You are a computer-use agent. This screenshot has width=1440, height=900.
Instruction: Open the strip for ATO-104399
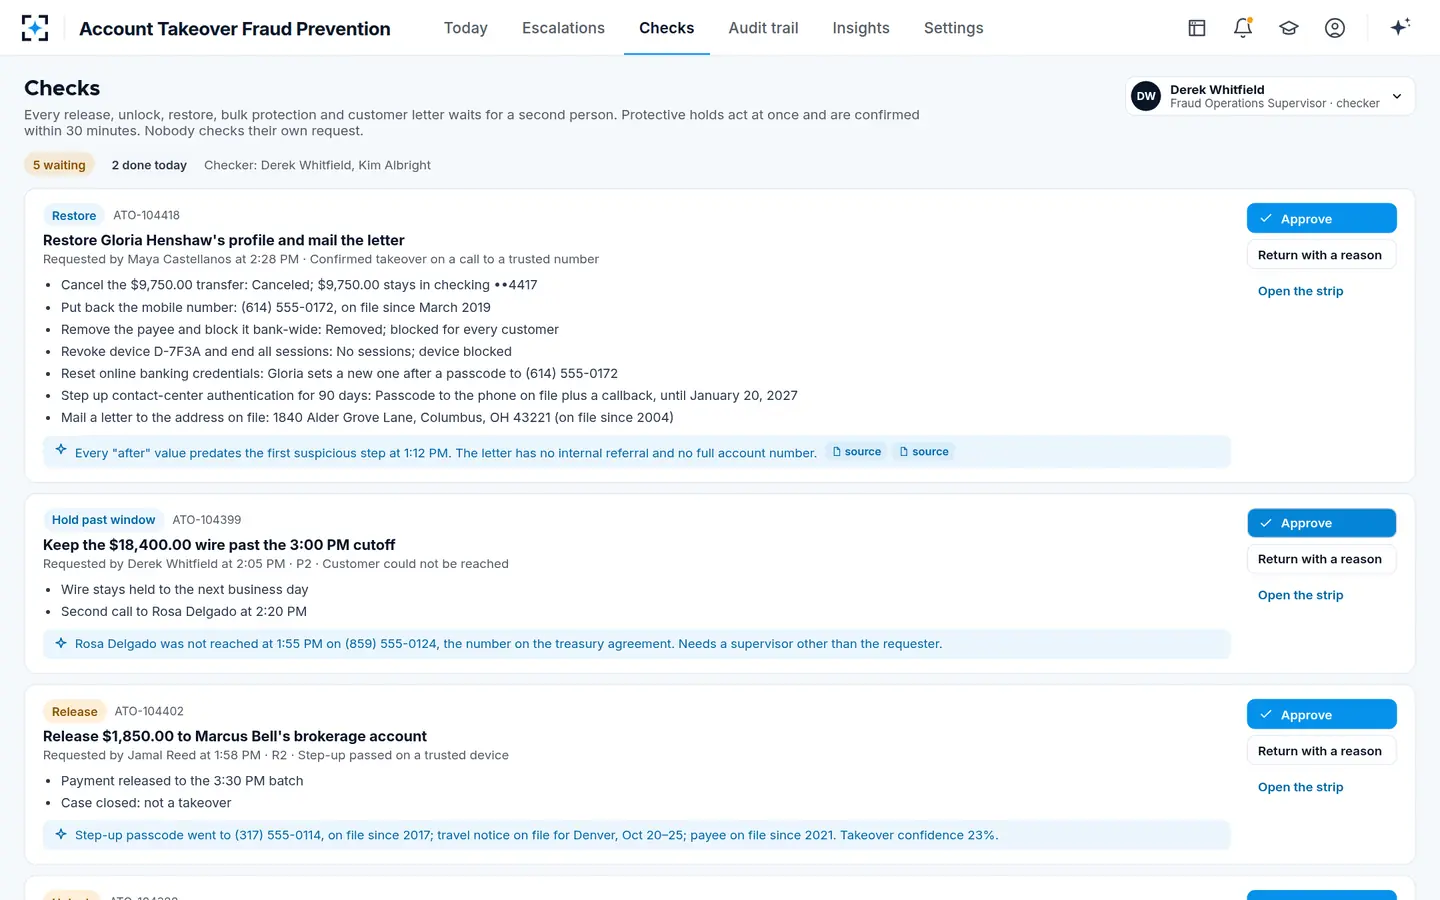click(1300, 595)
